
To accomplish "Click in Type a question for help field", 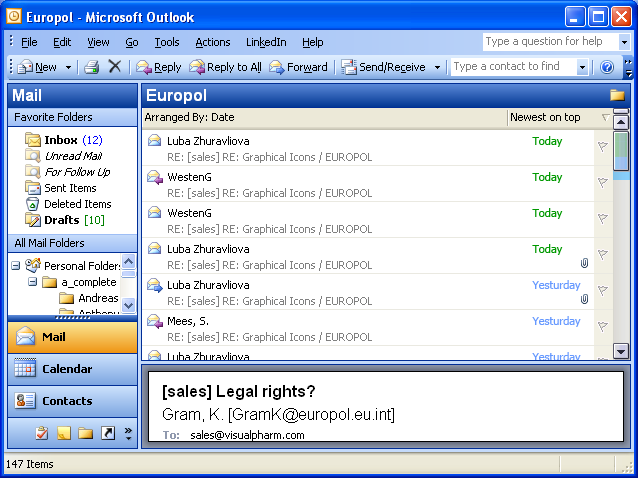I will click(x=550, y=41).
